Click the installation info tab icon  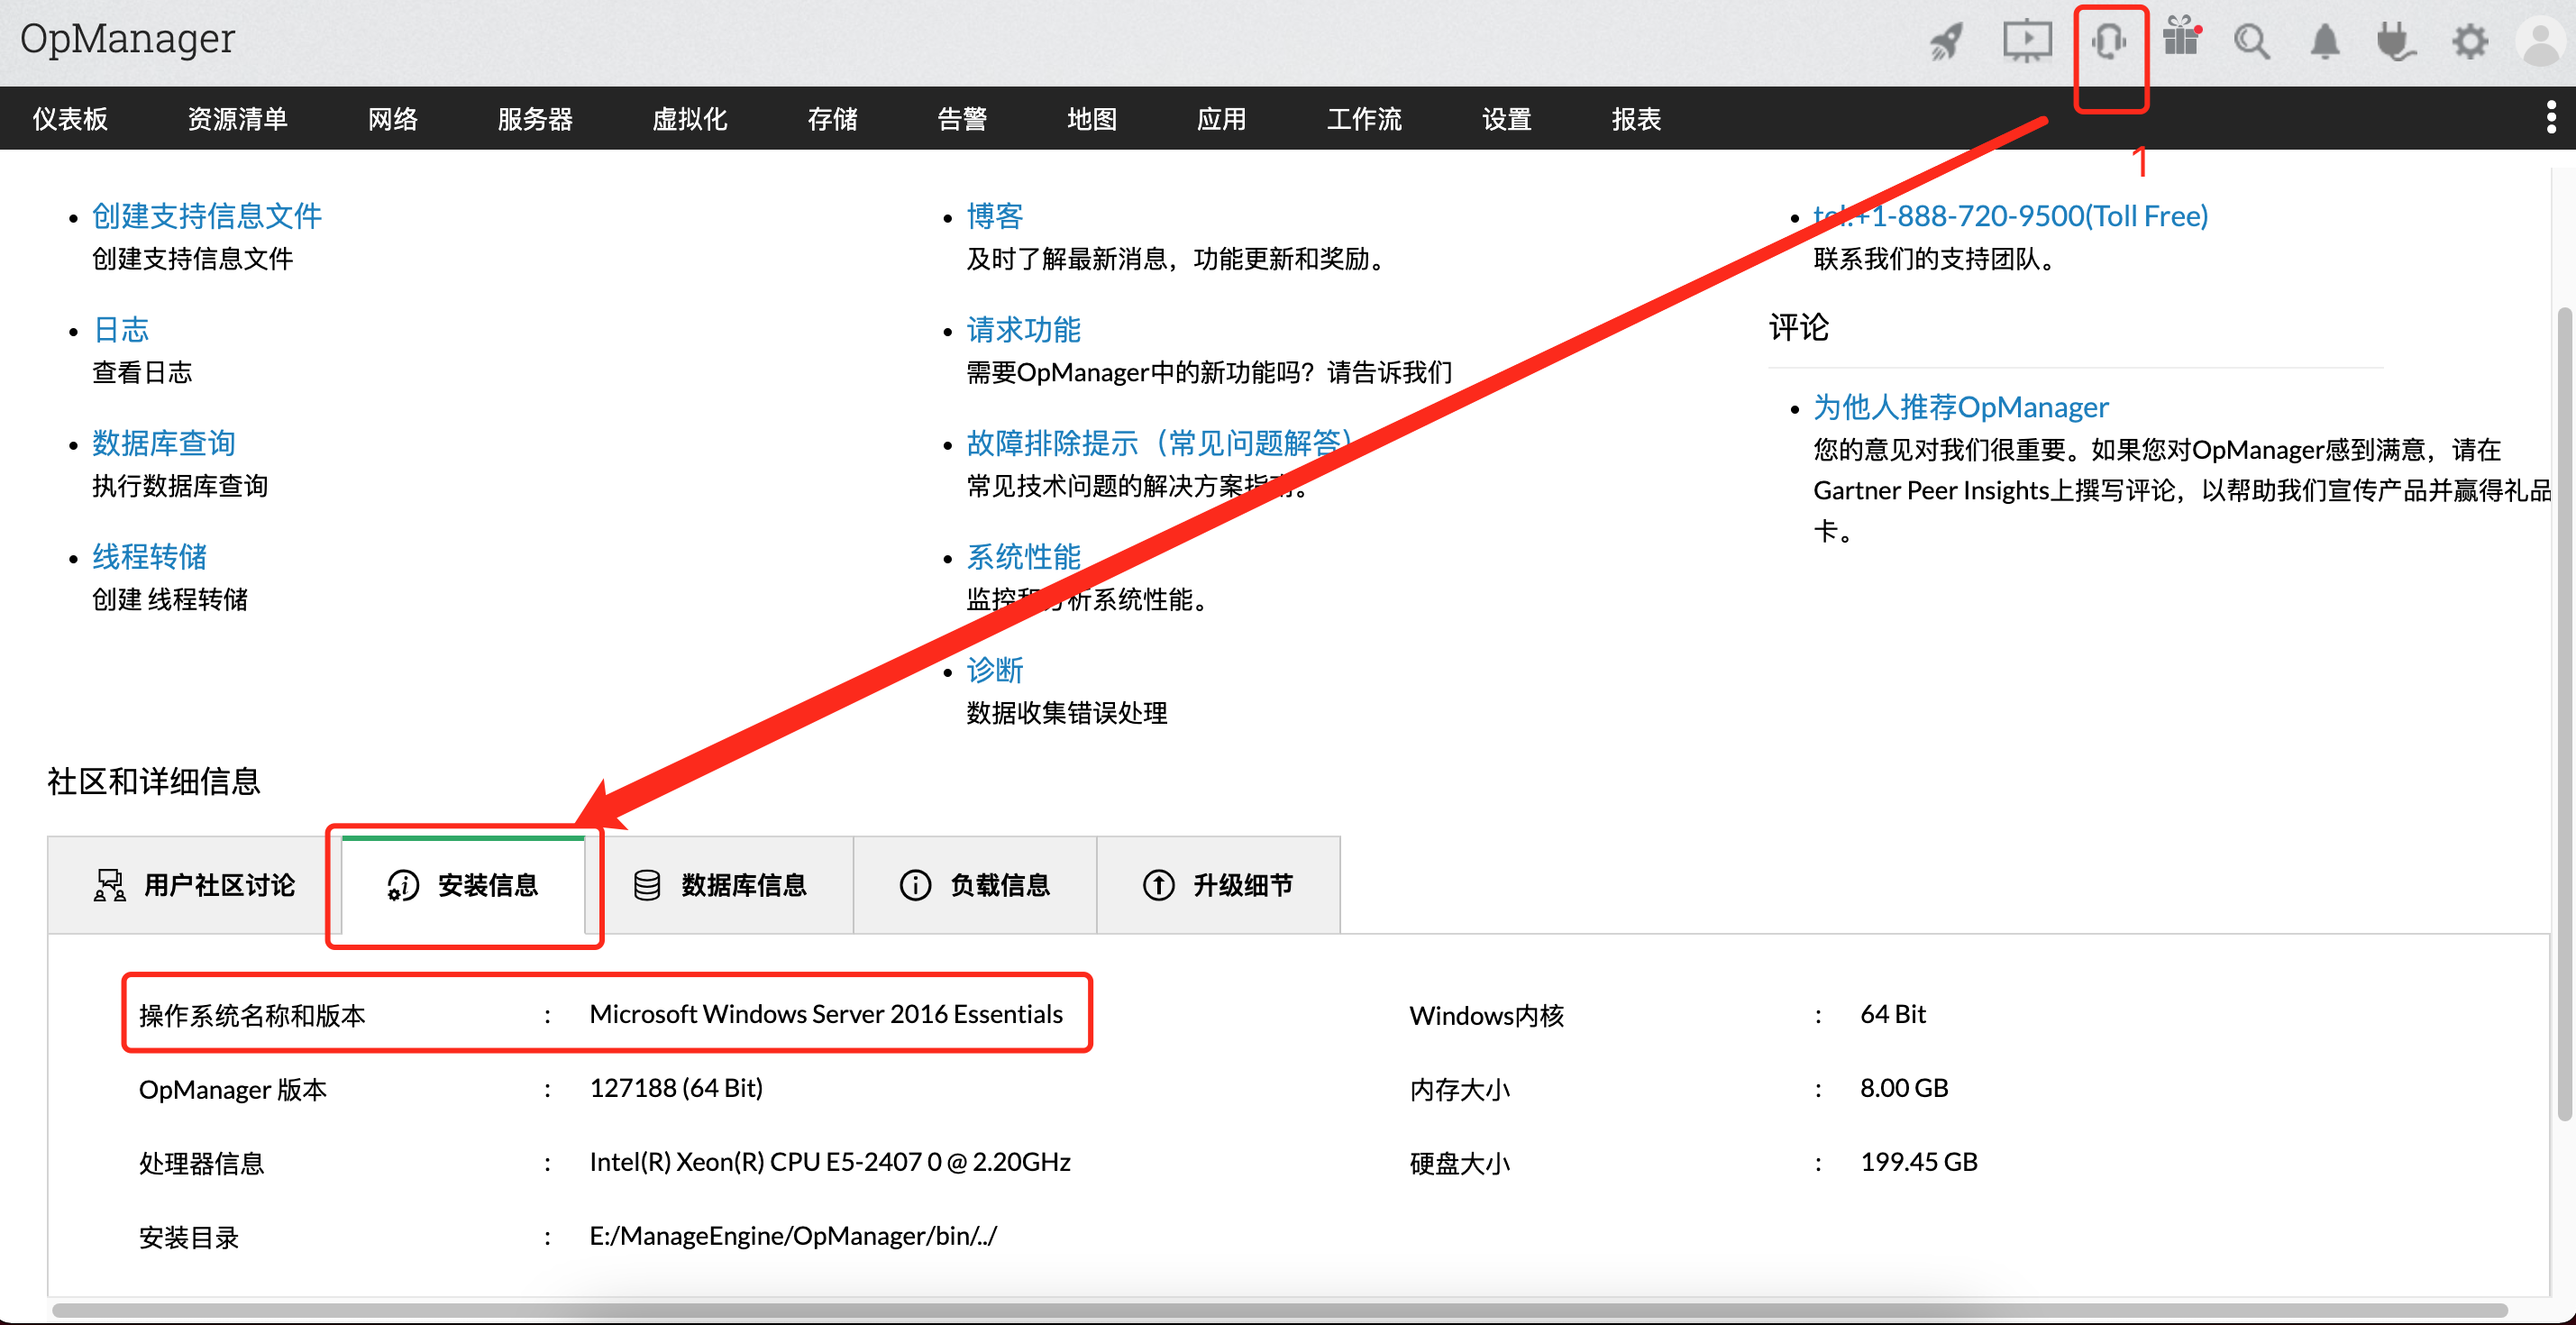click(x=403, y=885)
